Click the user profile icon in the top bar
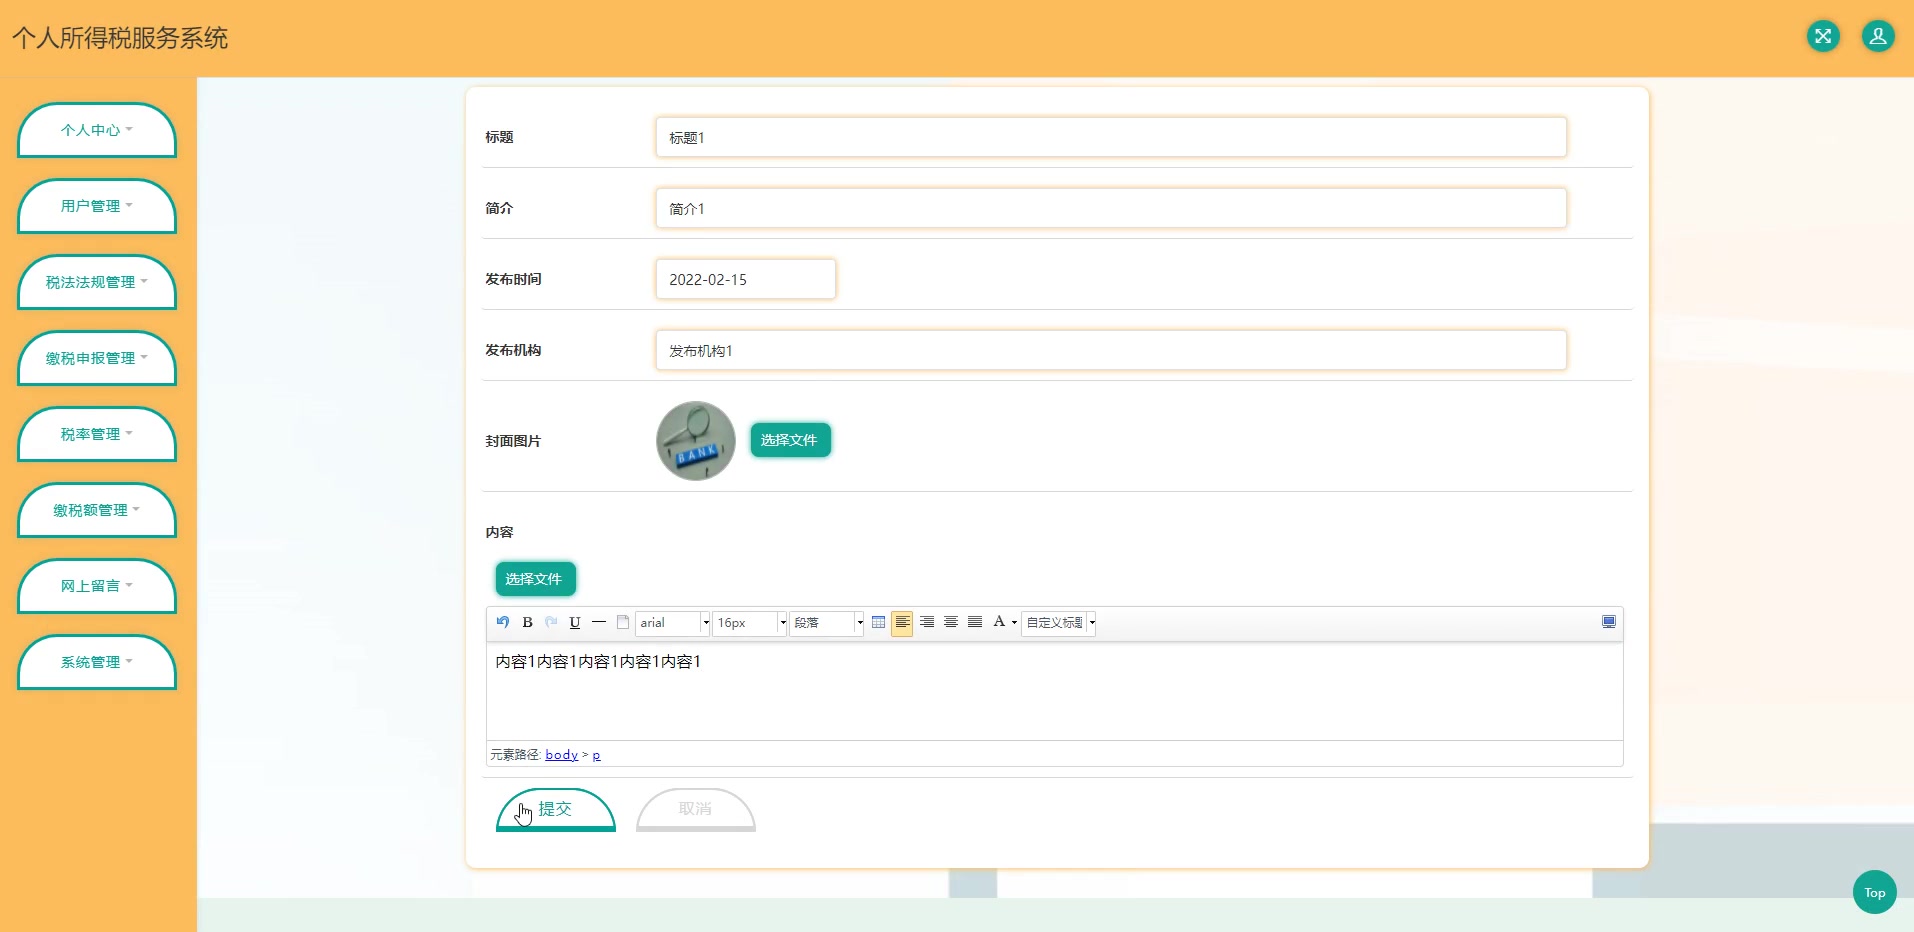The height and width of the screenshot is (932, 1914). click(x=1878, y=36)
